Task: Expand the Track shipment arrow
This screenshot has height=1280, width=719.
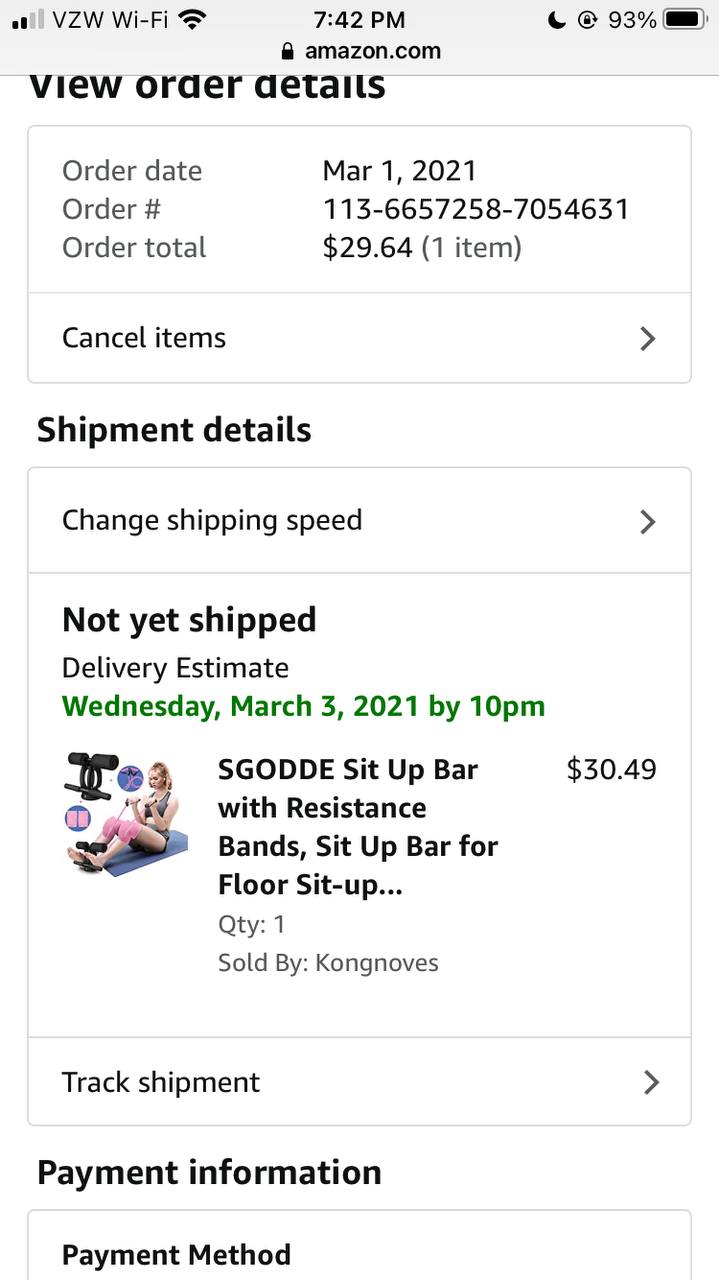Action: point(651,1082)
